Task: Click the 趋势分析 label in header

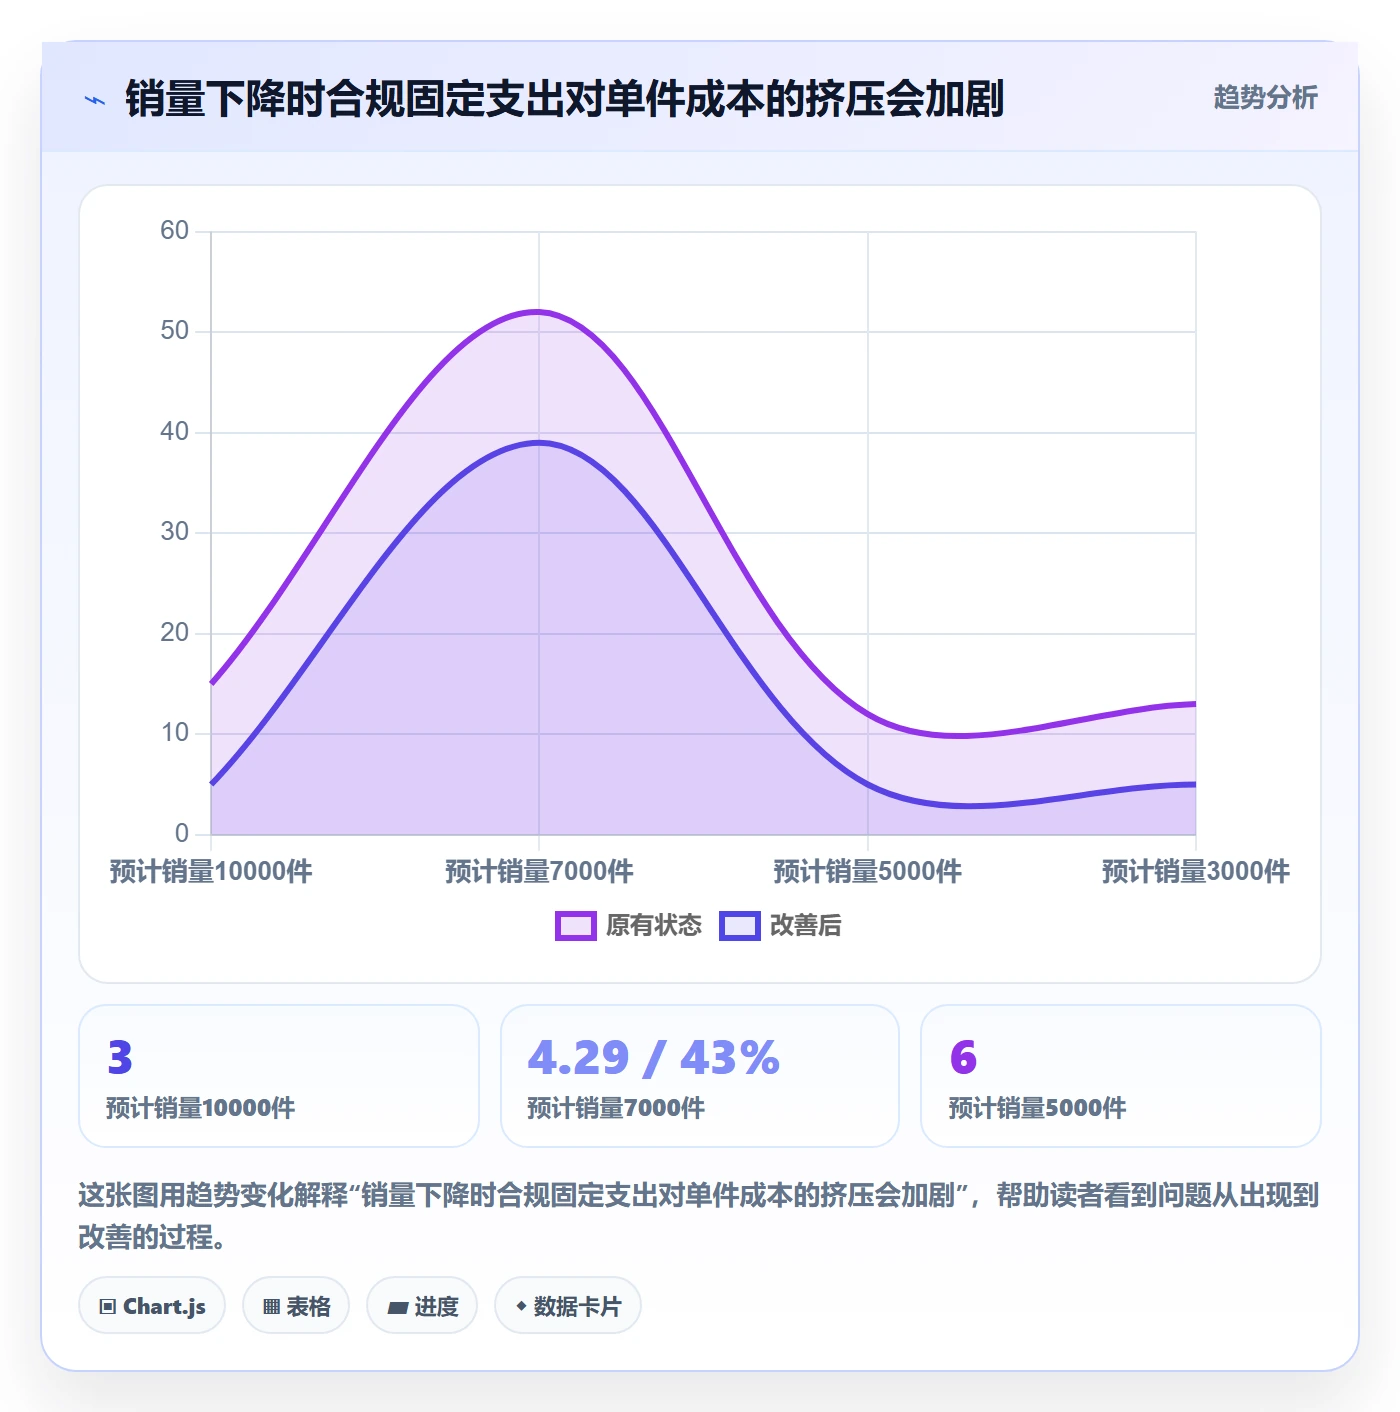Action: [x=1265, y=98]
